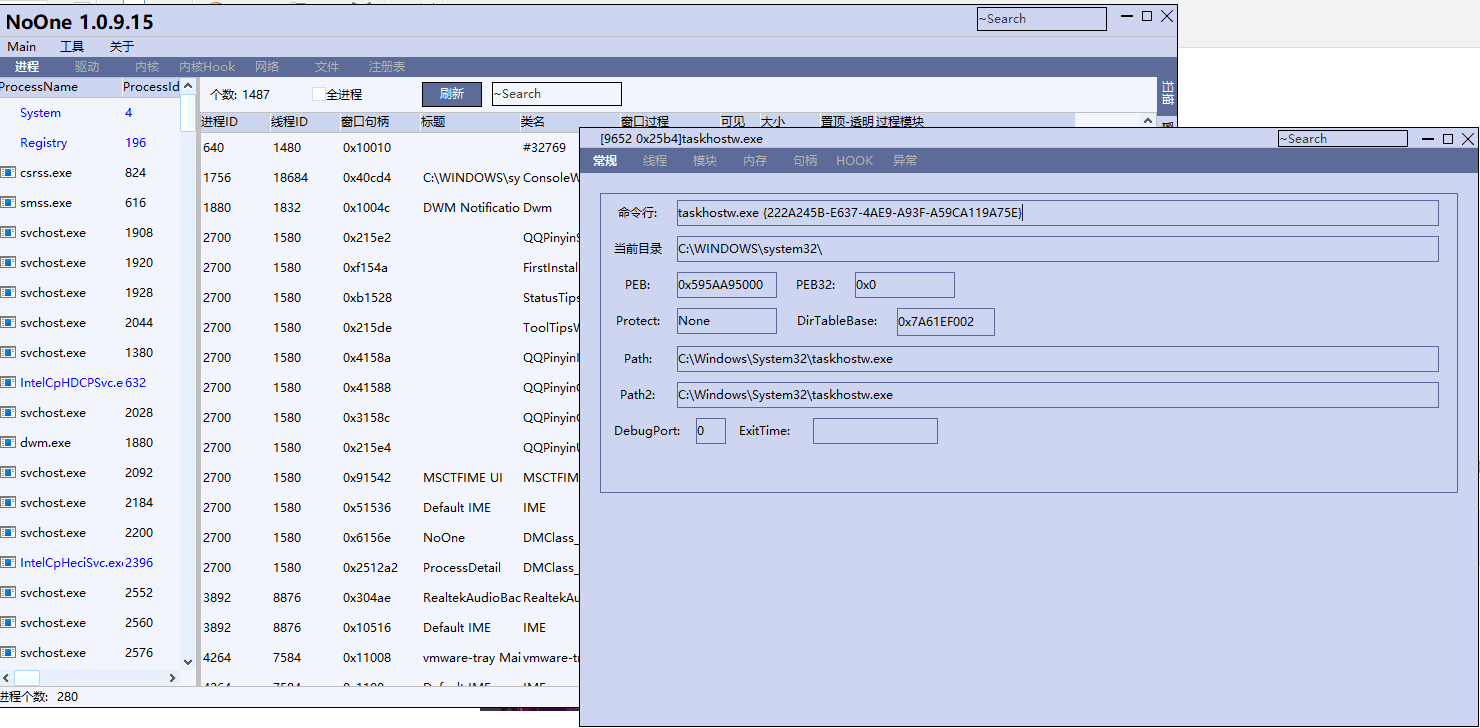The image size is (1480, 728).
Task: Open 异常 tab in taskhostw window
Action: (x=905, y=161)
